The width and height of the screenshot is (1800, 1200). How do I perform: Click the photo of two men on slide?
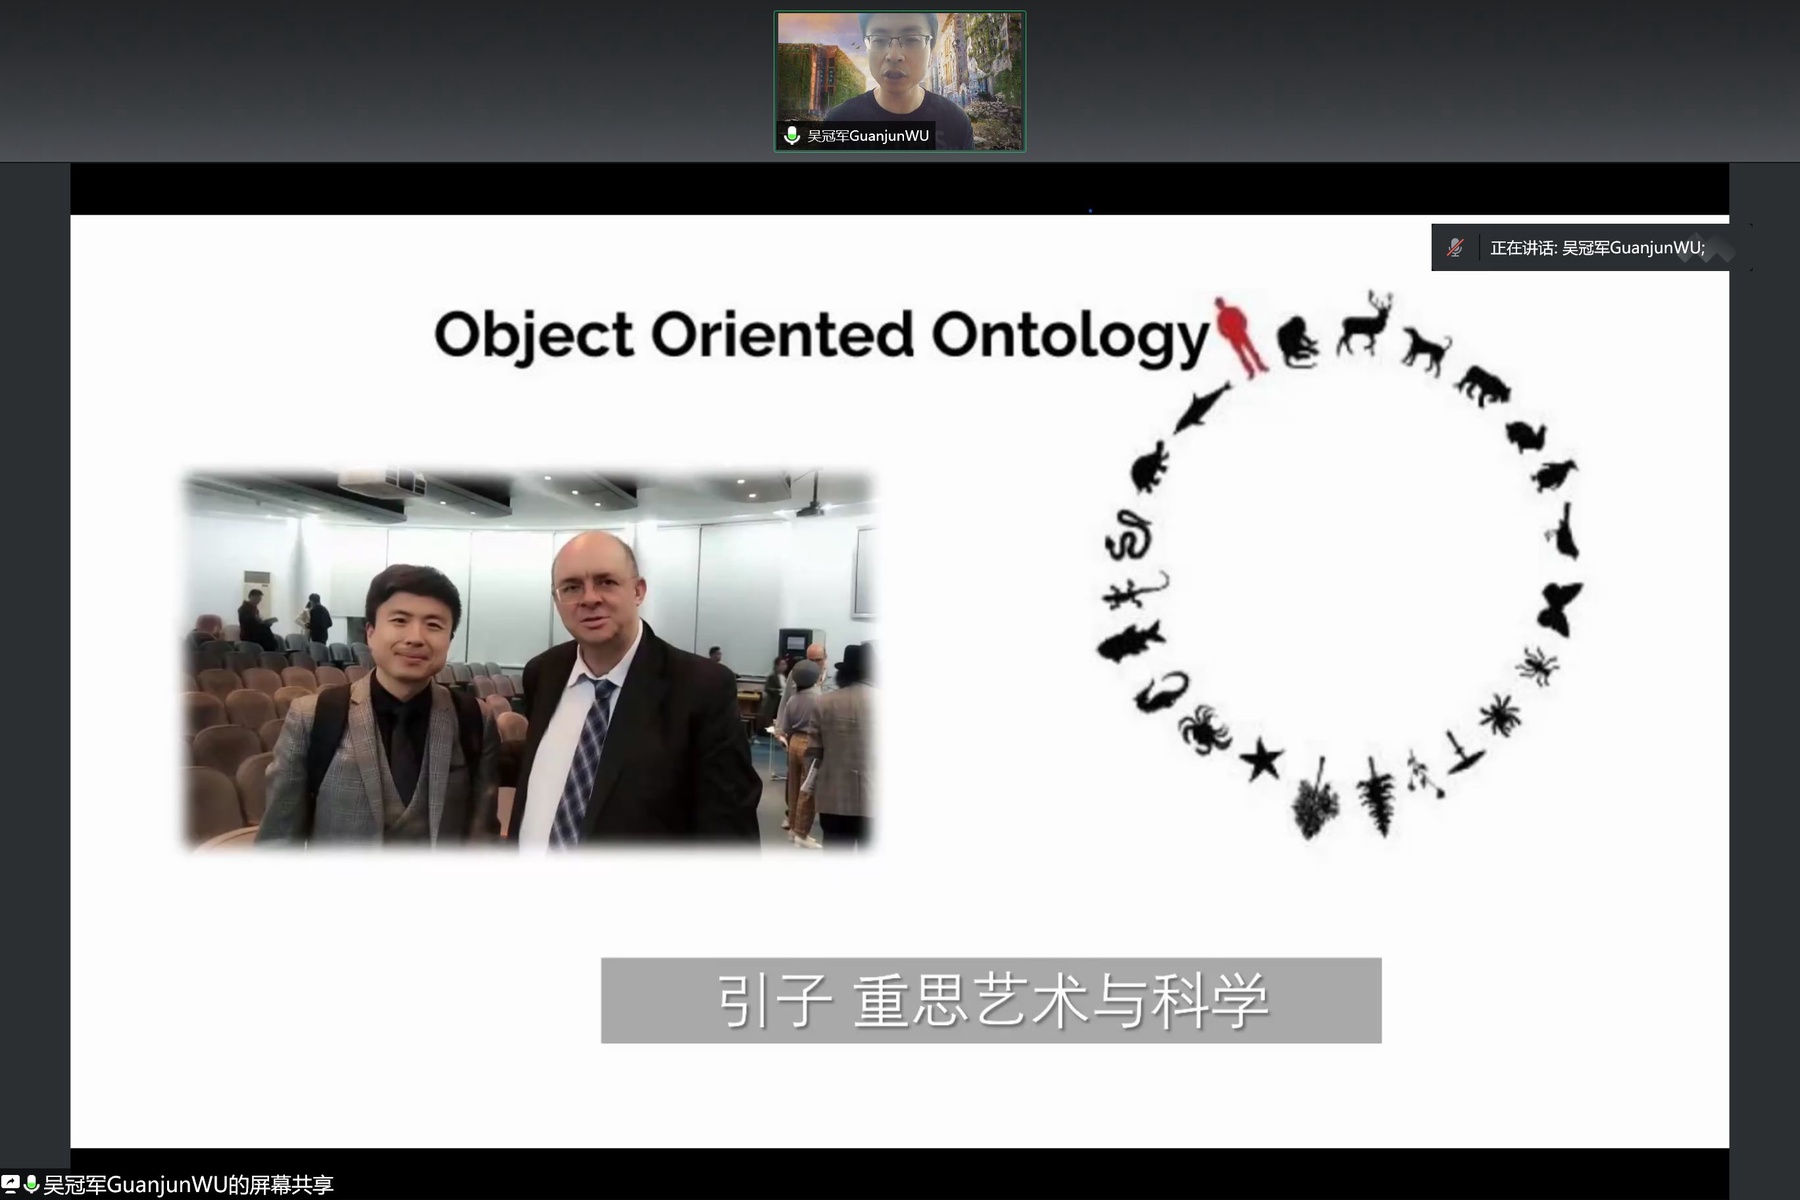[529, 661]
